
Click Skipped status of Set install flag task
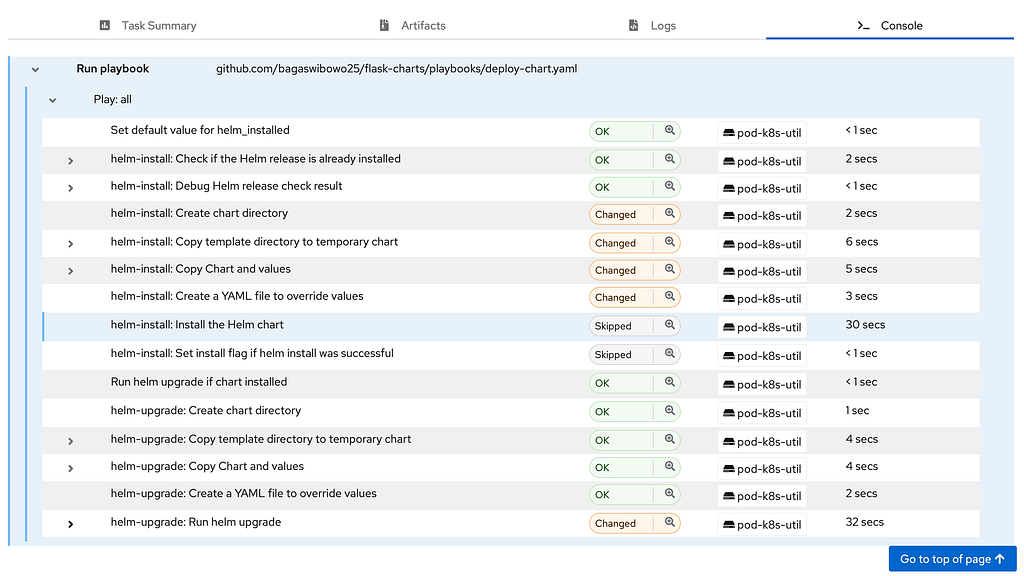(621, 355)
